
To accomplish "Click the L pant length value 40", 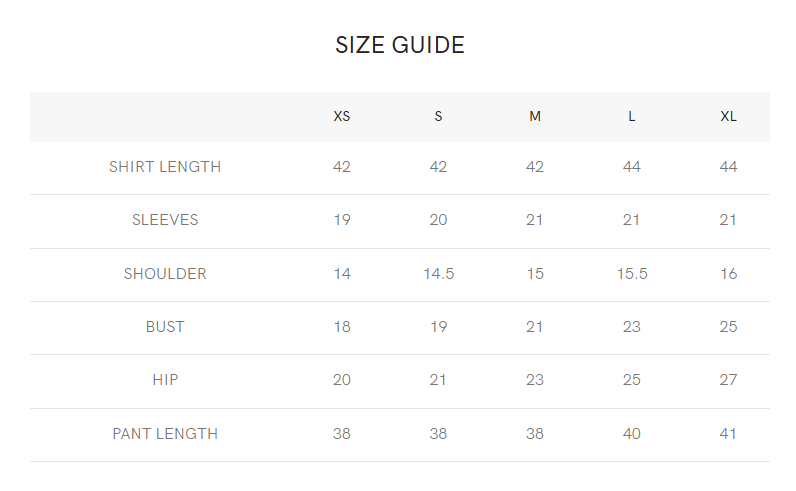I will (632, 434).
